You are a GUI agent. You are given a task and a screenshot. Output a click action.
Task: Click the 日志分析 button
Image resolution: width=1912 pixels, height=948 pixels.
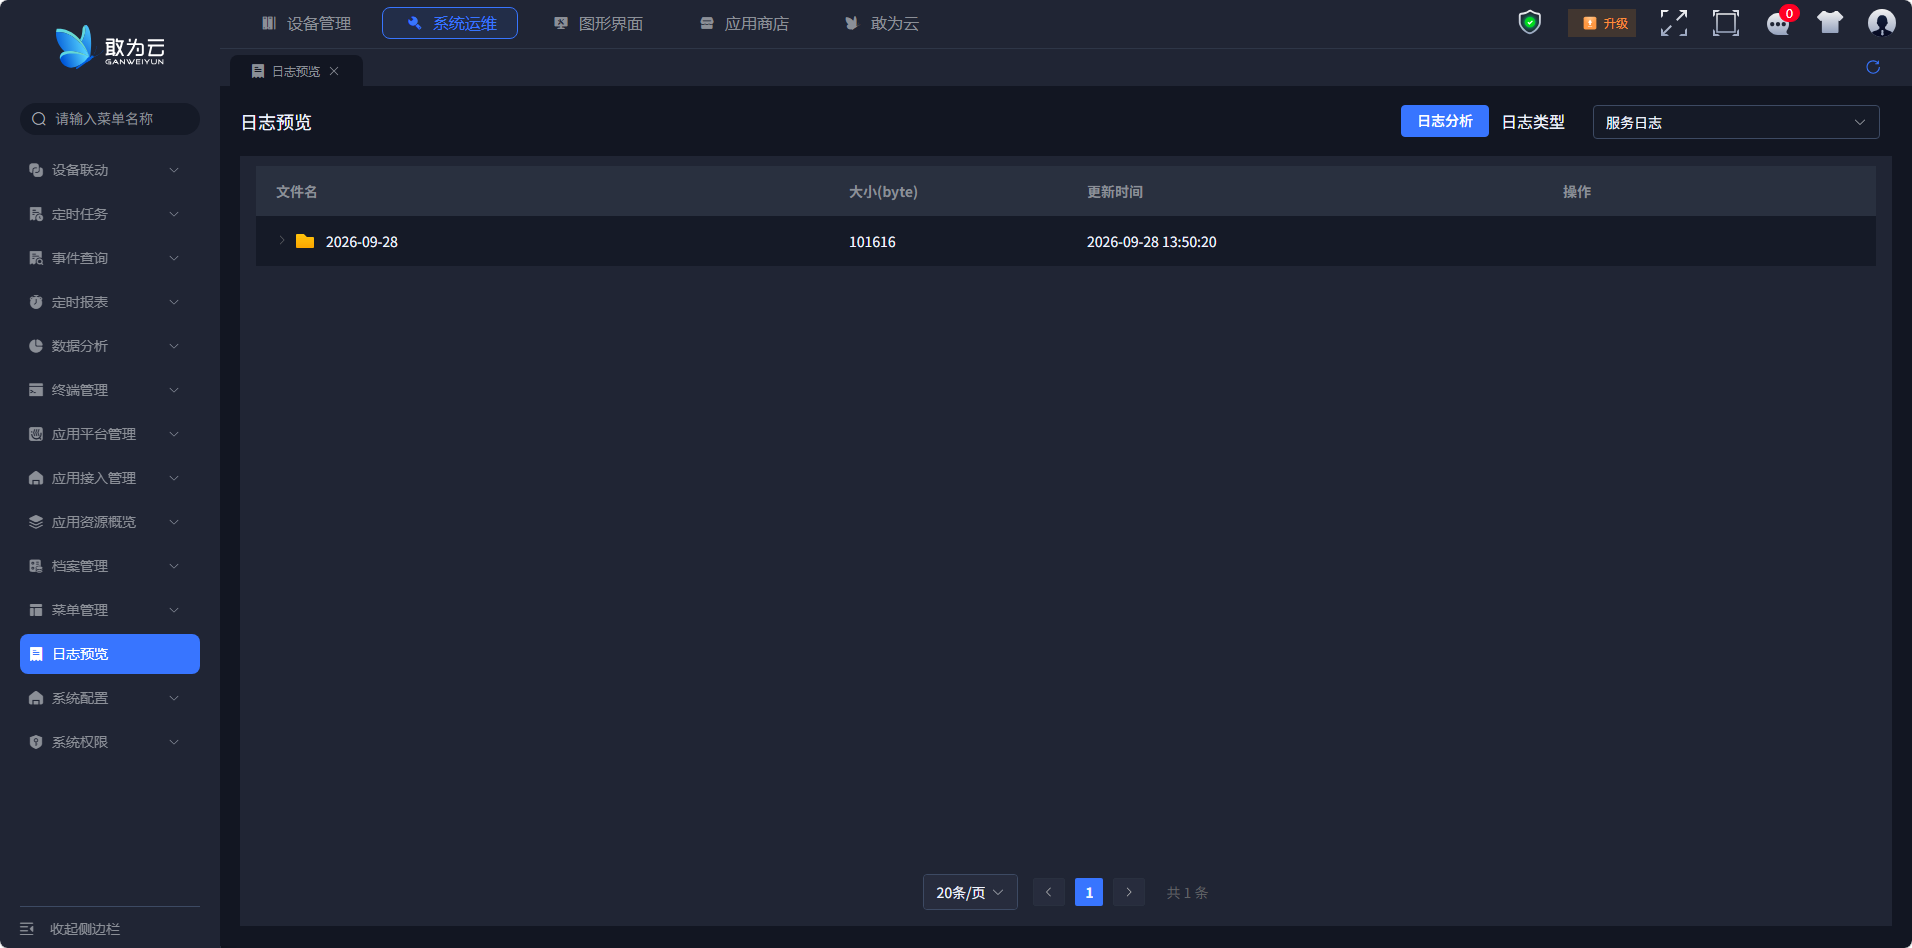1445,121
